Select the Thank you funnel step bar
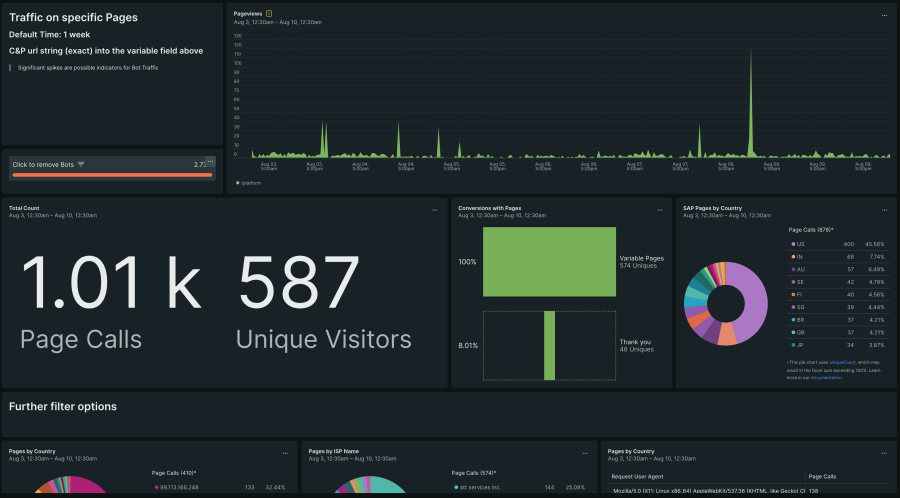The height and width of the screenshot is (498, 900). [549, 345]
